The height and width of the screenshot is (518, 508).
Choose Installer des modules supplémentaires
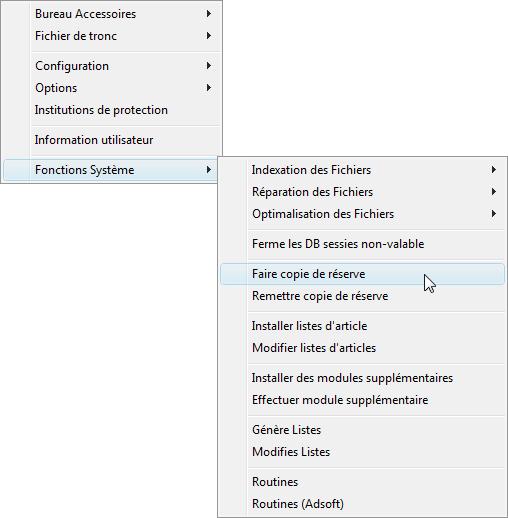pyautogui.click(x=362, y=378)
